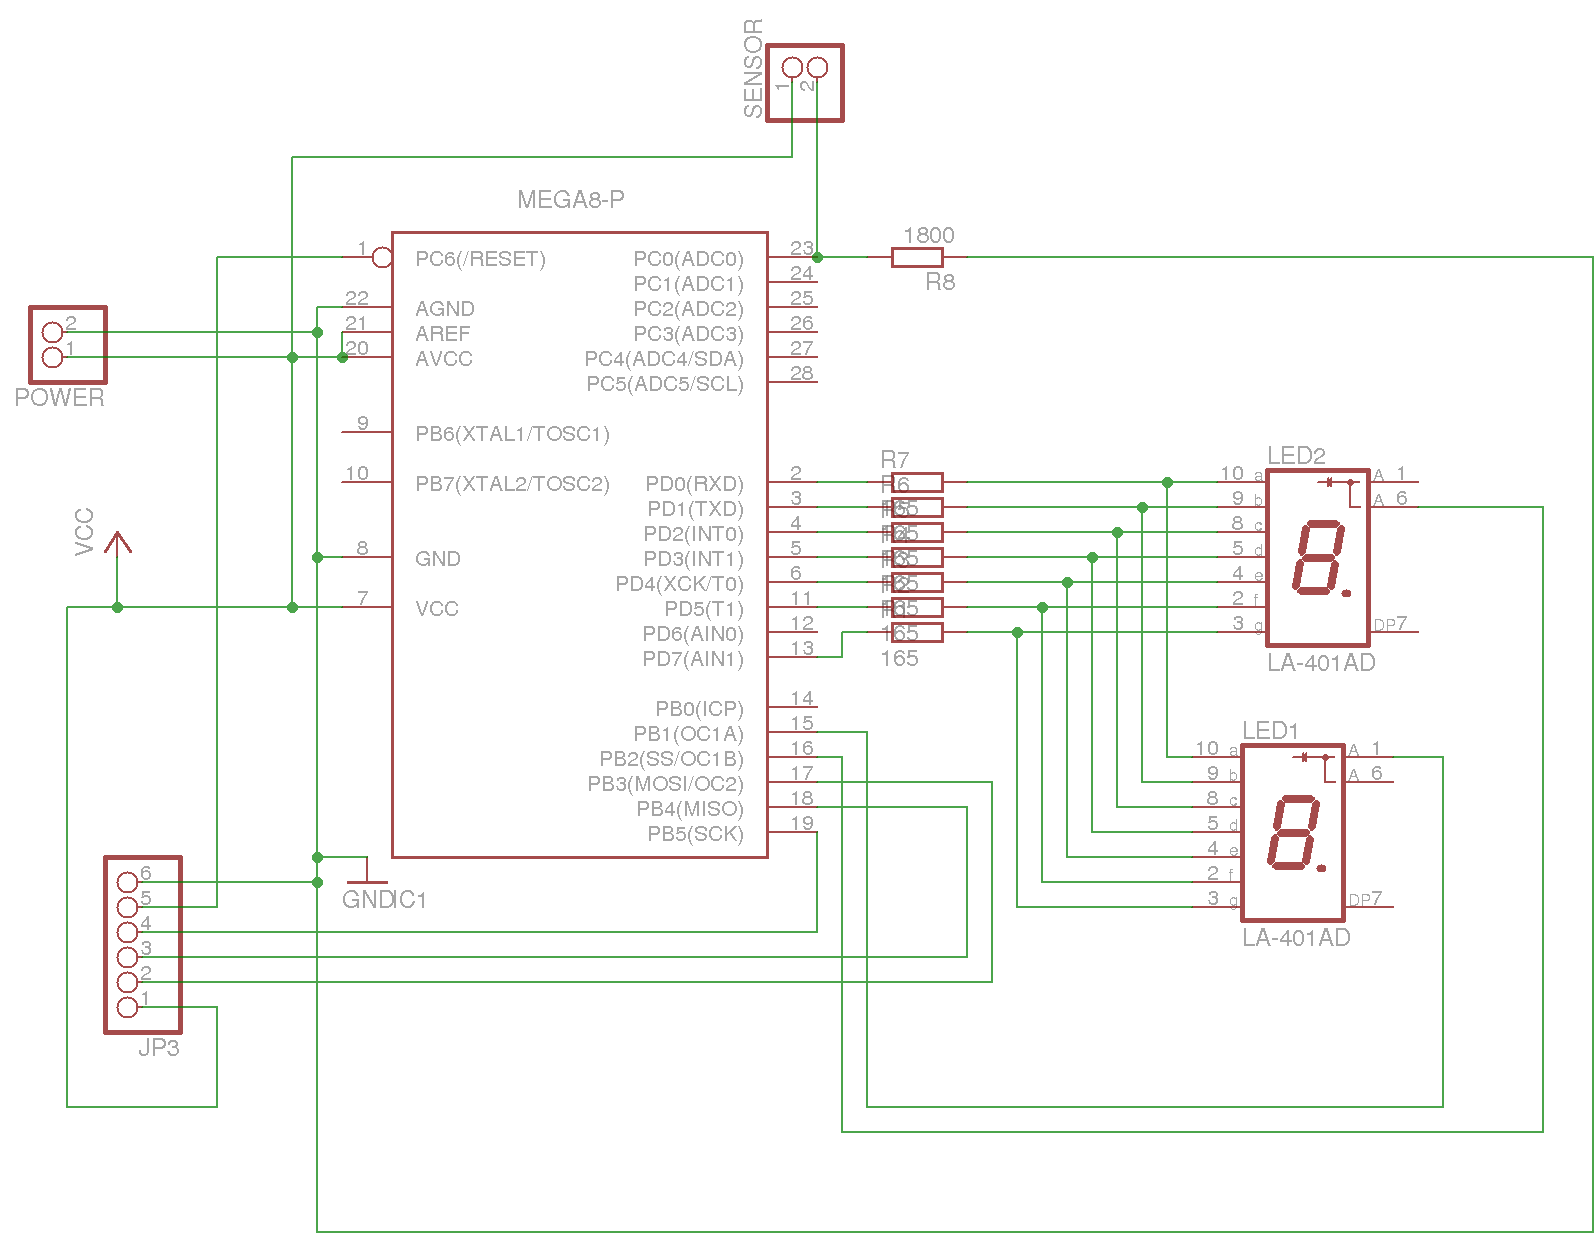
Task: Click the PB0(ICP) pin name
Action: [700, 709]
